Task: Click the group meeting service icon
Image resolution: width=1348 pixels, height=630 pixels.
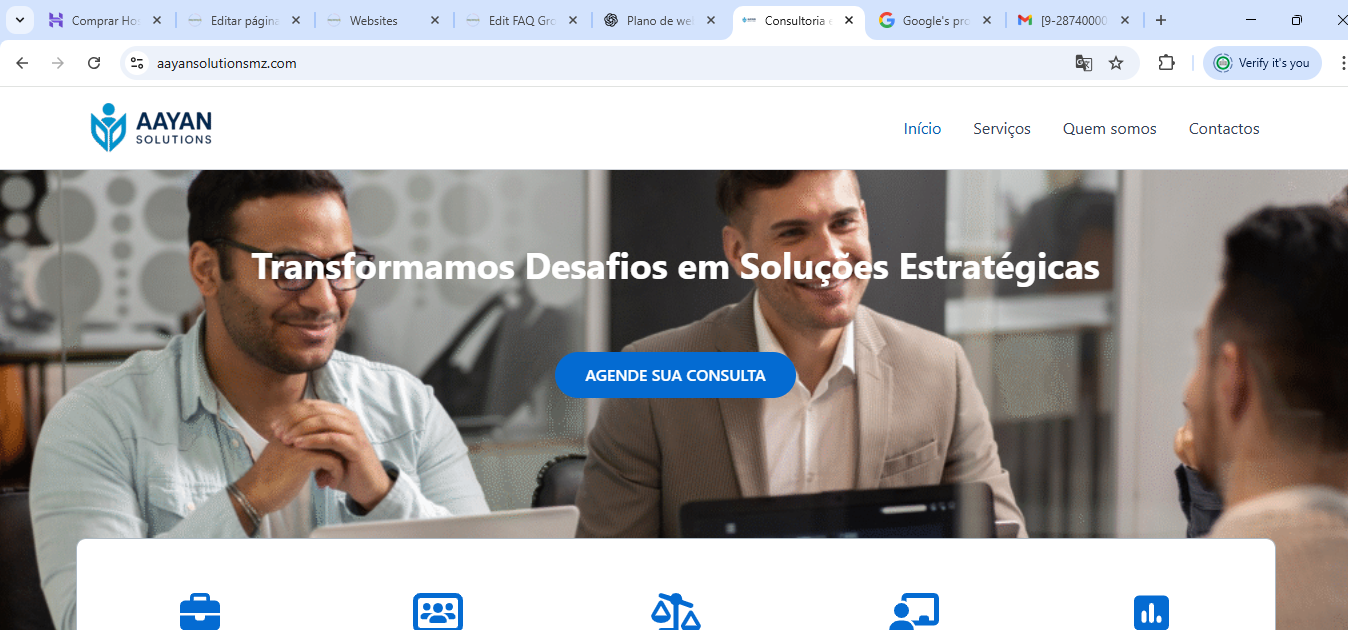Action: (438, 611)
